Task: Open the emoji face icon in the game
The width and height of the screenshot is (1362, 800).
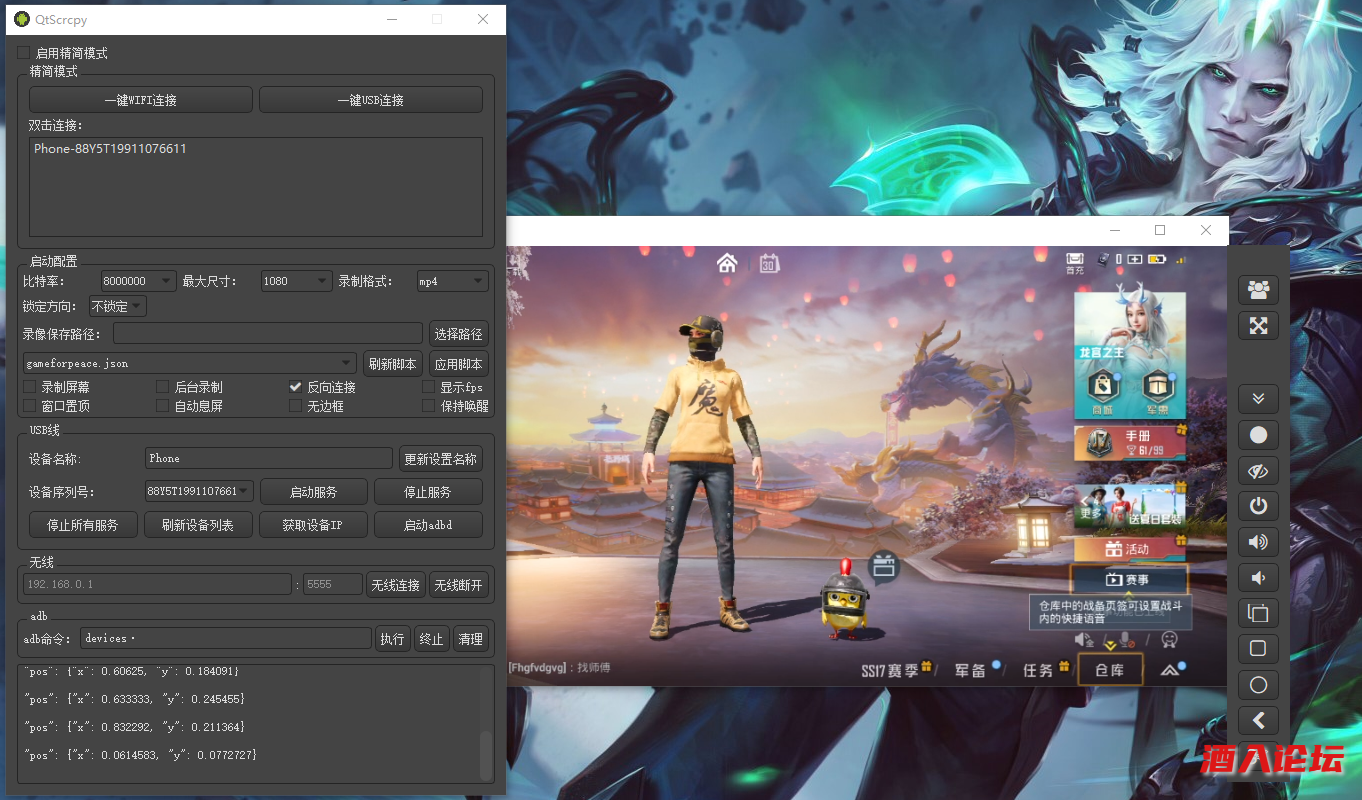Action: (1169, 639)
